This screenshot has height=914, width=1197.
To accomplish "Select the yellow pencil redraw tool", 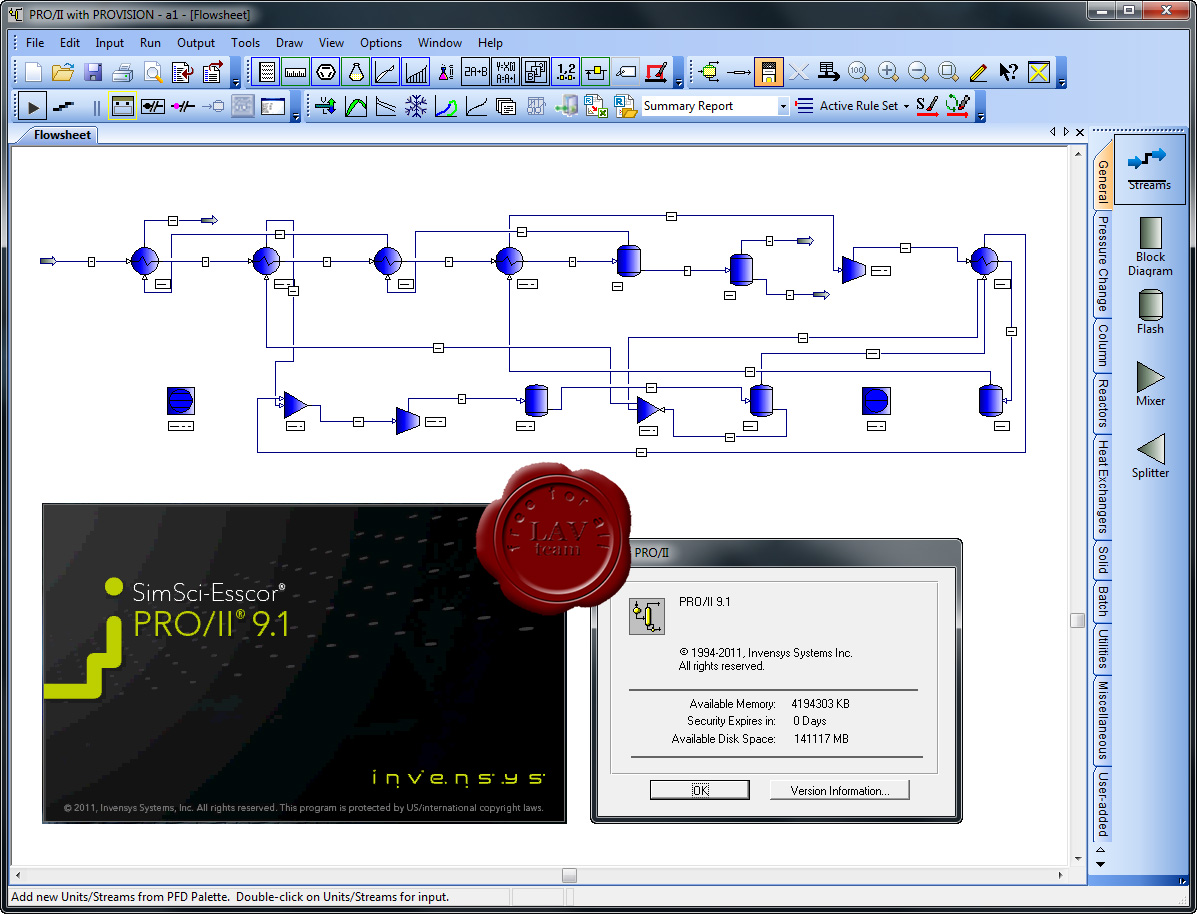I will coord(978,73).
